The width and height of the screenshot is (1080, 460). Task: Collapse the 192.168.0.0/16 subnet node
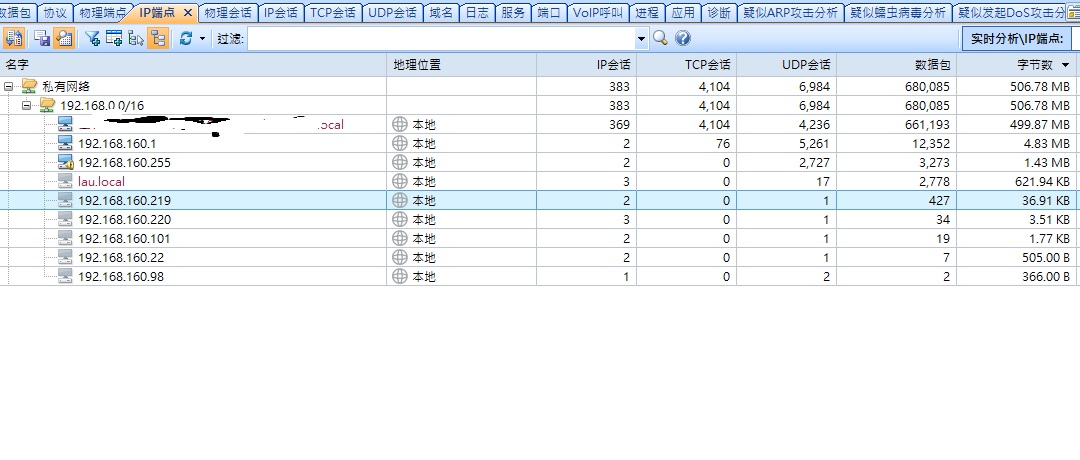[26, 105]
